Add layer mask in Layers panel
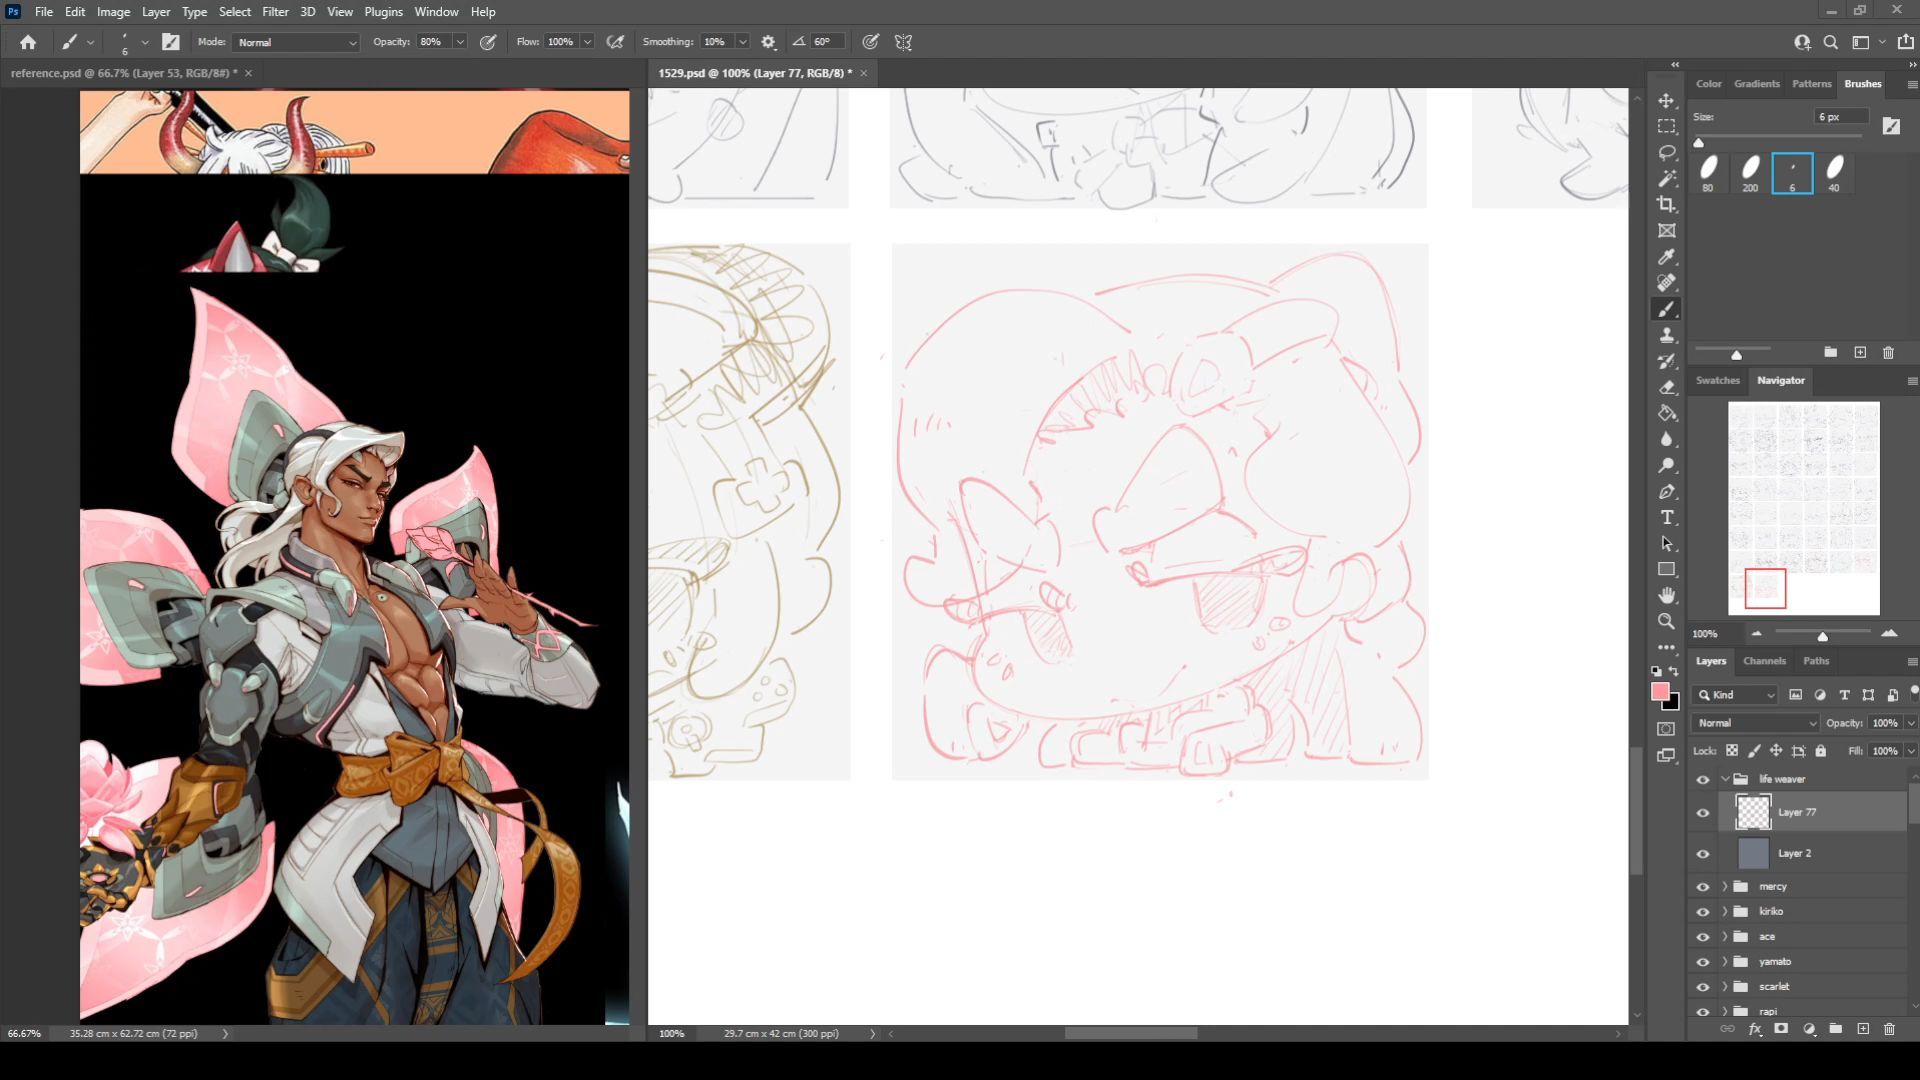 (1781, 1028)
